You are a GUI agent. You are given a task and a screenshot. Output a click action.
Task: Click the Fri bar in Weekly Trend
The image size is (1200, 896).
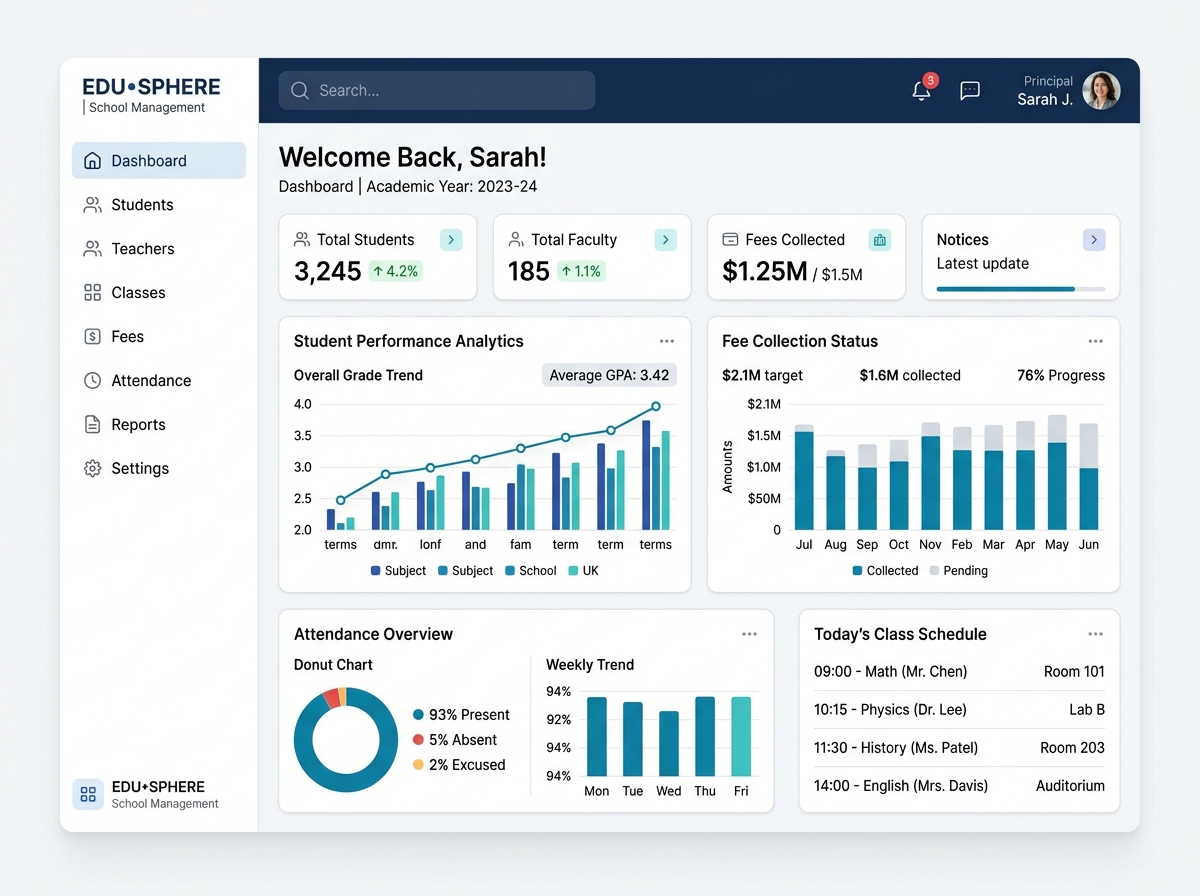[741, 737]
